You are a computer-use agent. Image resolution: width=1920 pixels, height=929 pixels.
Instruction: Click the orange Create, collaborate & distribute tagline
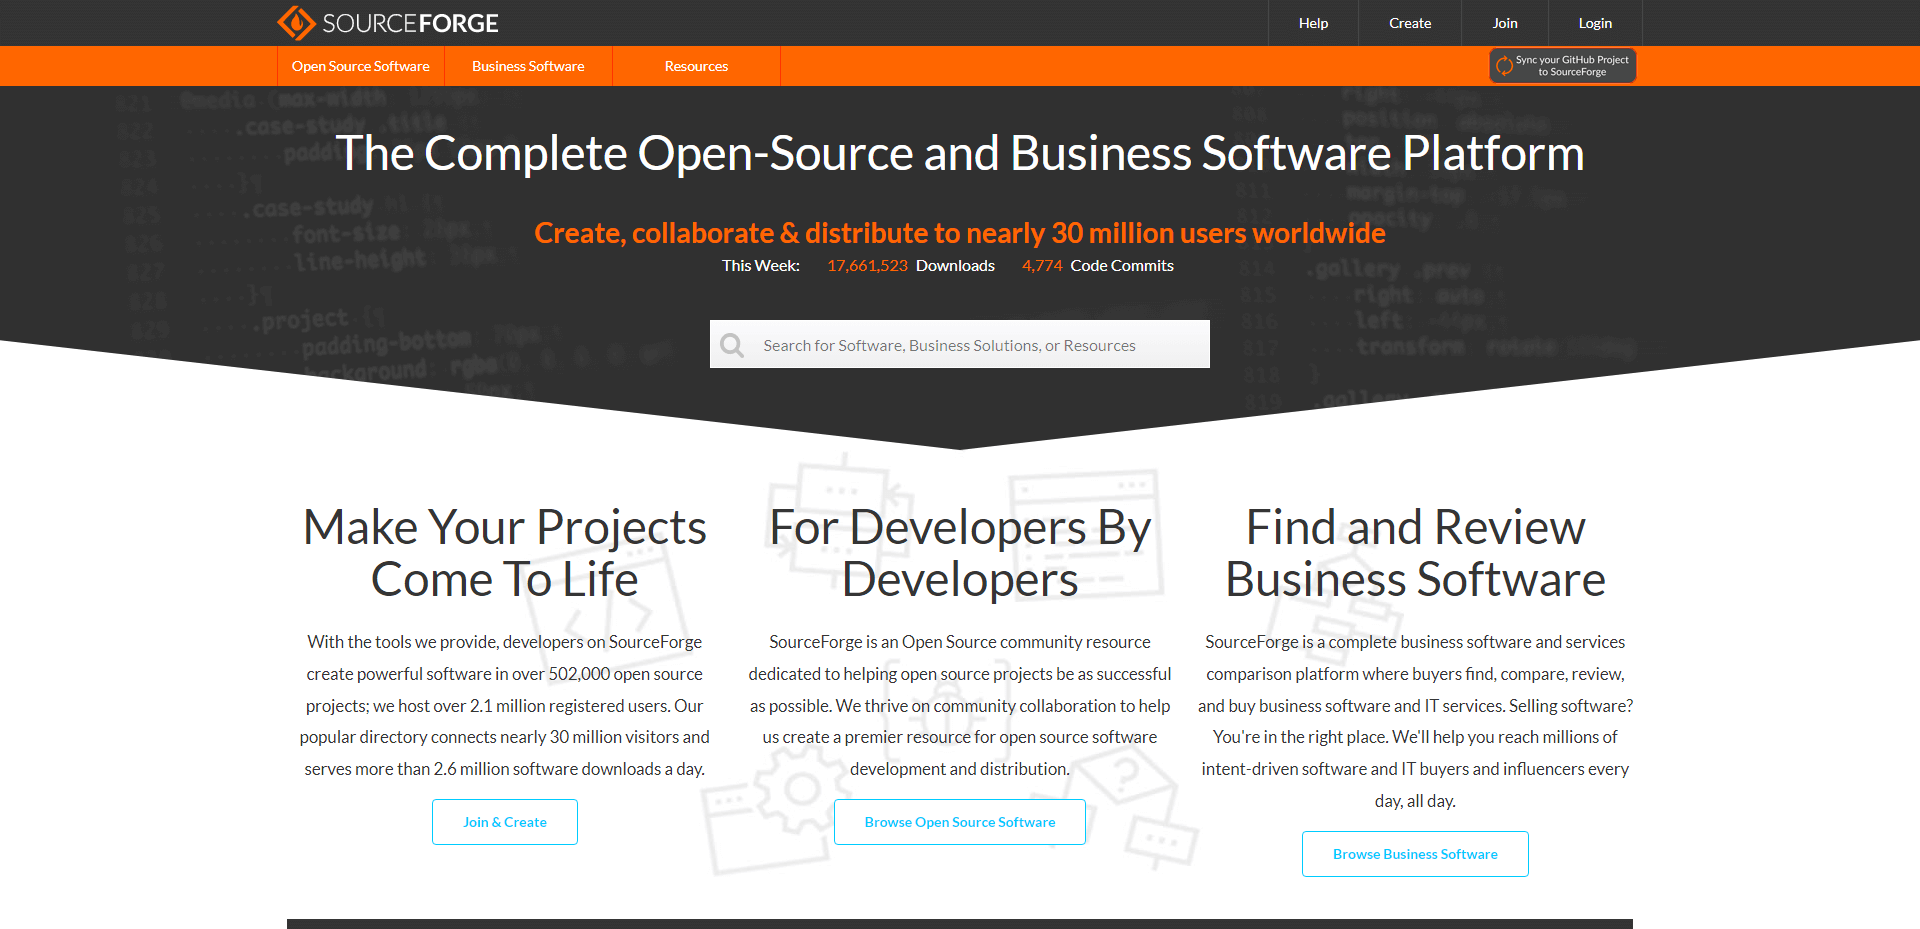(960, 233)
